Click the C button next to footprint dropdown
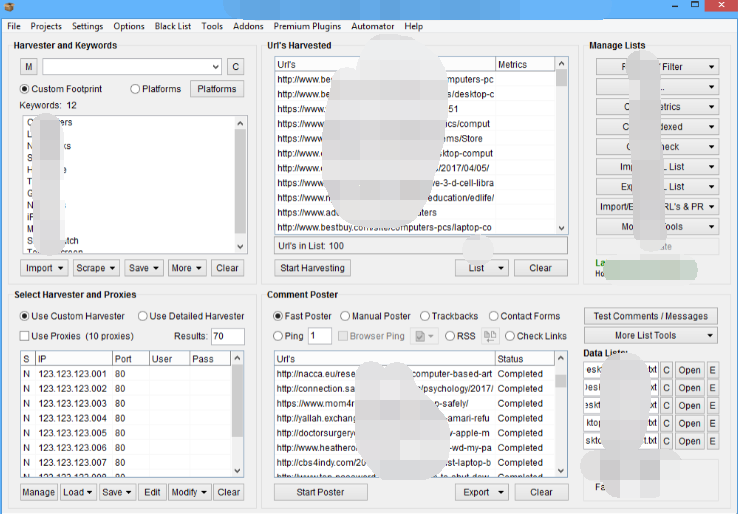 (x=235, y=67)
